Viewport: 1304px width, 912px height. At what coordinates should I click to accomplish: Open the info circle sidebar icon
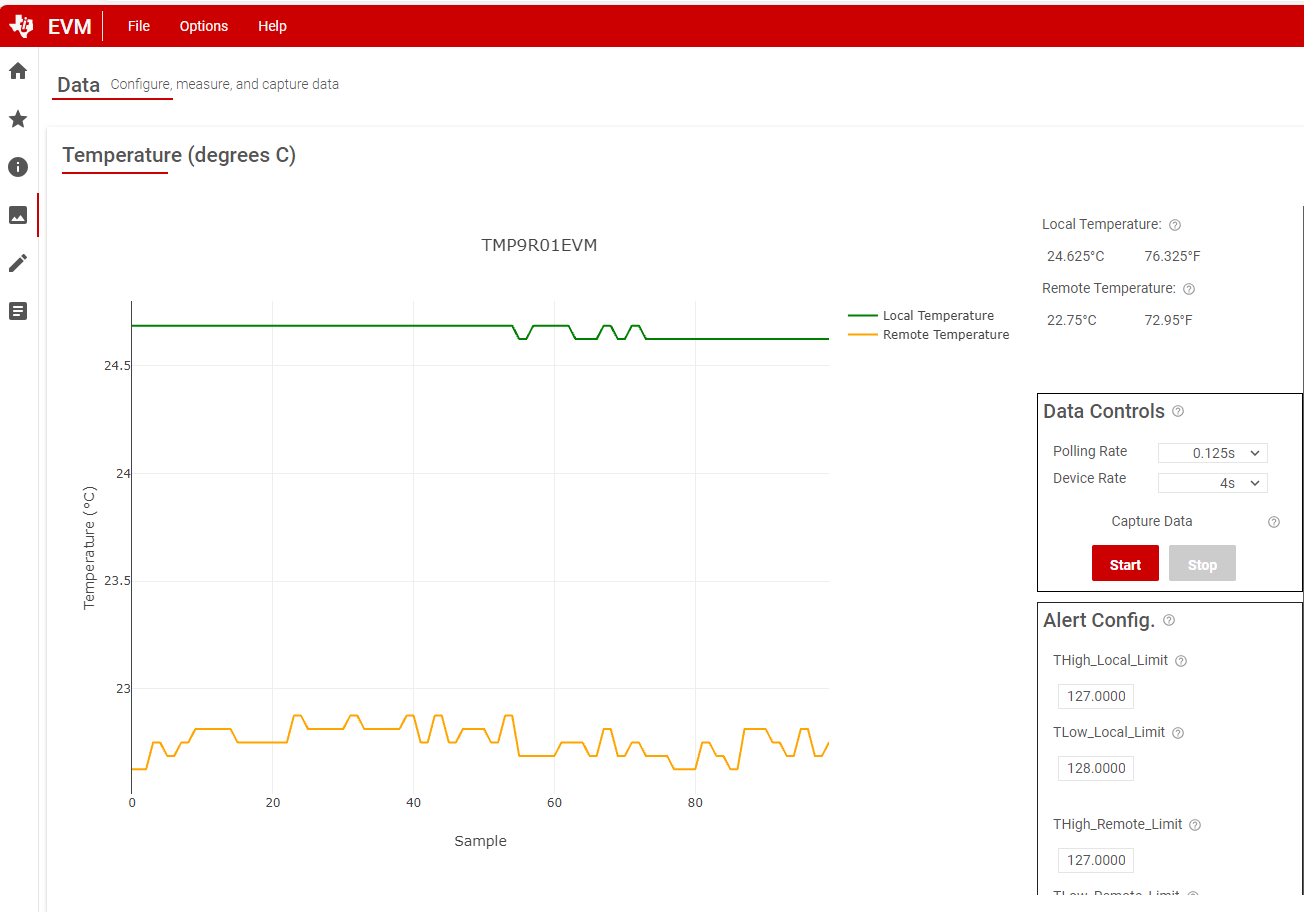(17, 167)
